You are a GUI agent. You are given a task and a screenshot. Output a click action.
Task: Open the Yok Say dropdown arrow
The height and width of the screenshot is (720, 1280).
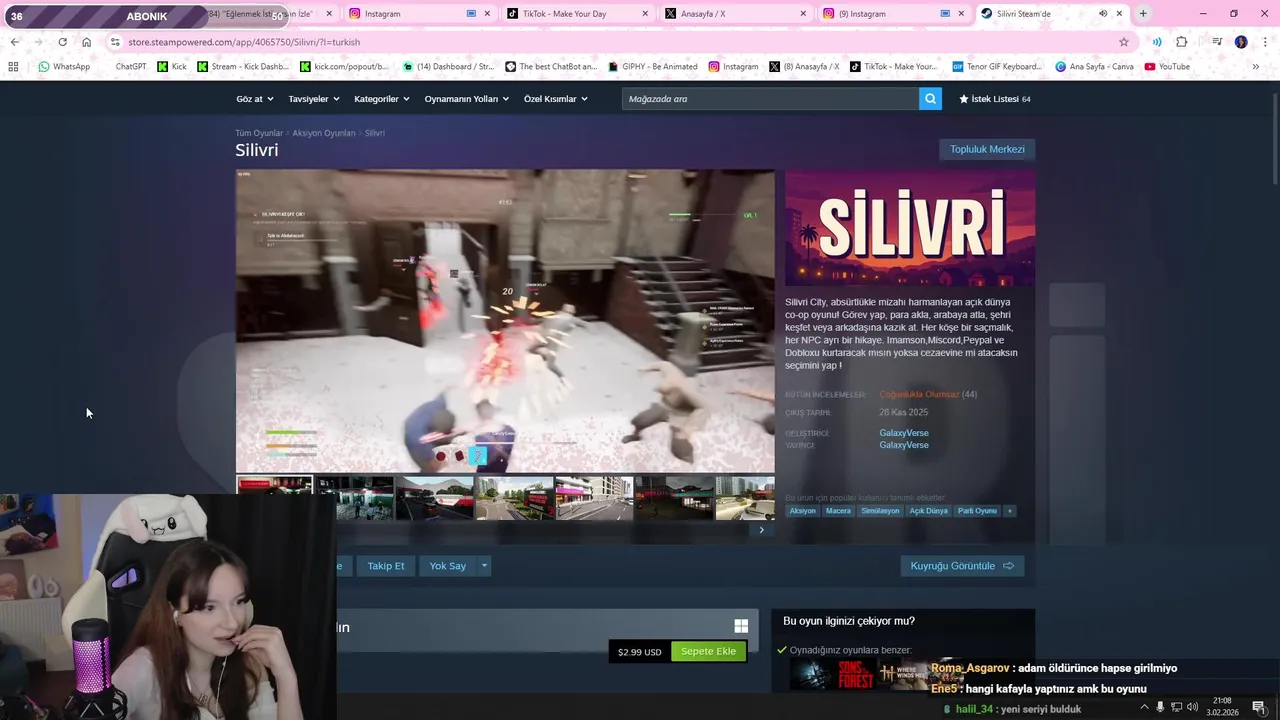[x=484, y=566]
